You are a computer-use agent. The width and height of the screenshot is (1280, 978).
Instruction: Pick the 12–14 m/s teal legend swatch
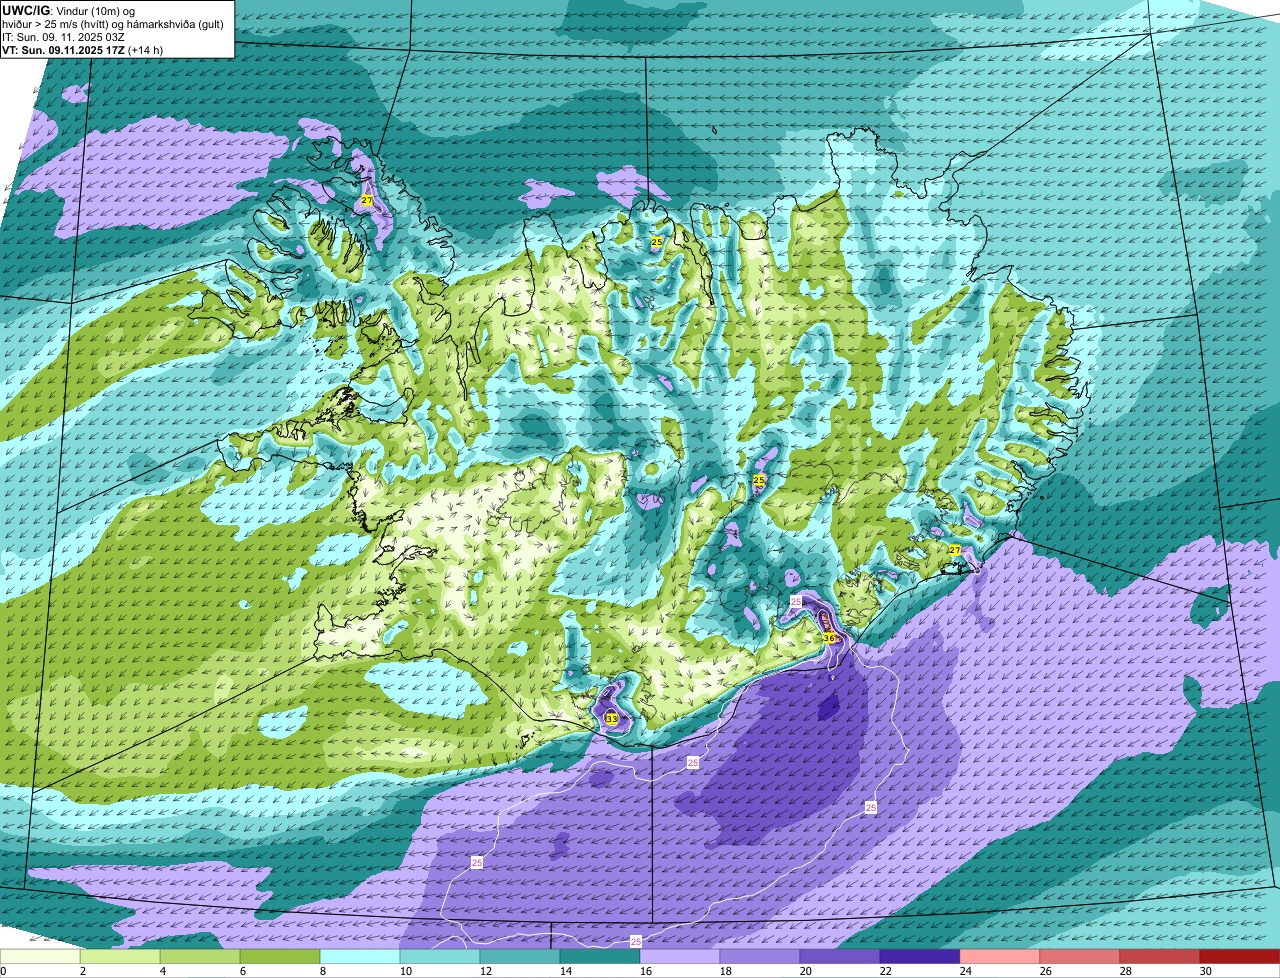point(521,957)
